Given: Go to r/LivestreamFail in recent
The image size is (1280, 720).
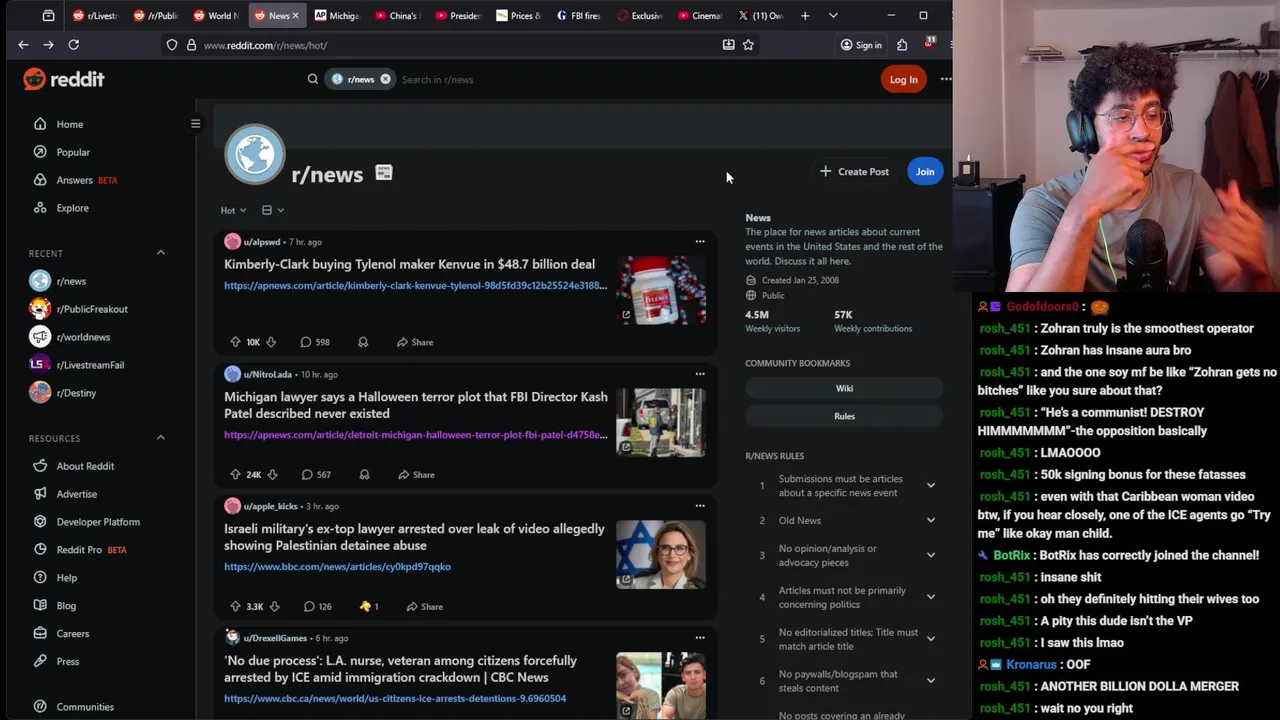Looking at the screenshot, I should [78, 365].
